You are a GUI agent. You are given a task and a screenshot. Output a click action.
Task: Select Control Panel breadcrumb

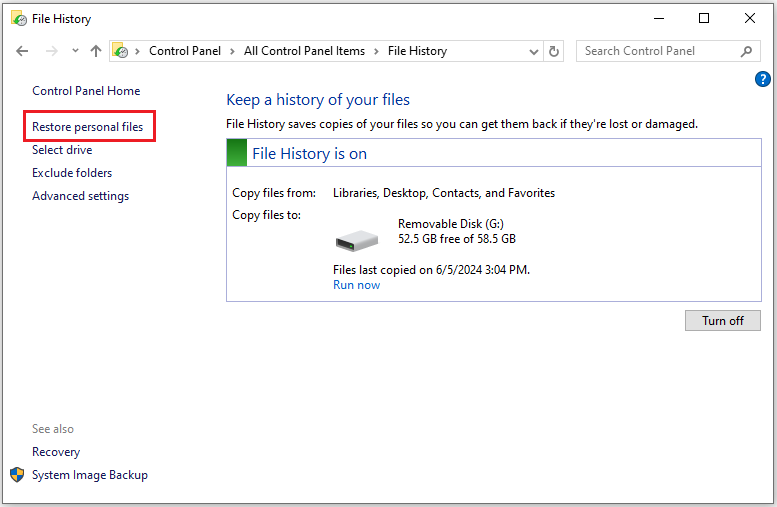[x=185, y=51]
